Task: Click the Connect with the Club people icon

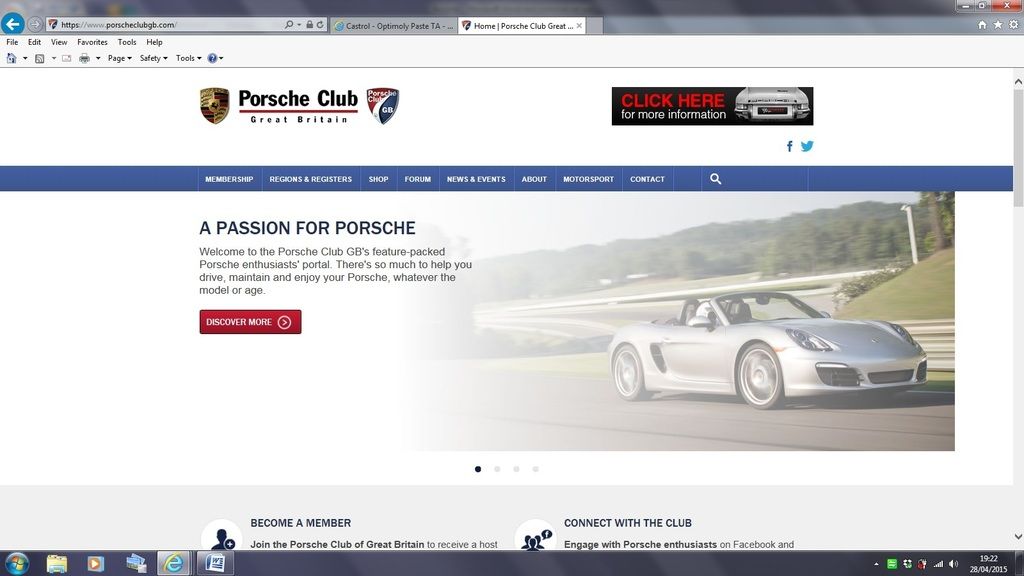Action: (536, 536)
